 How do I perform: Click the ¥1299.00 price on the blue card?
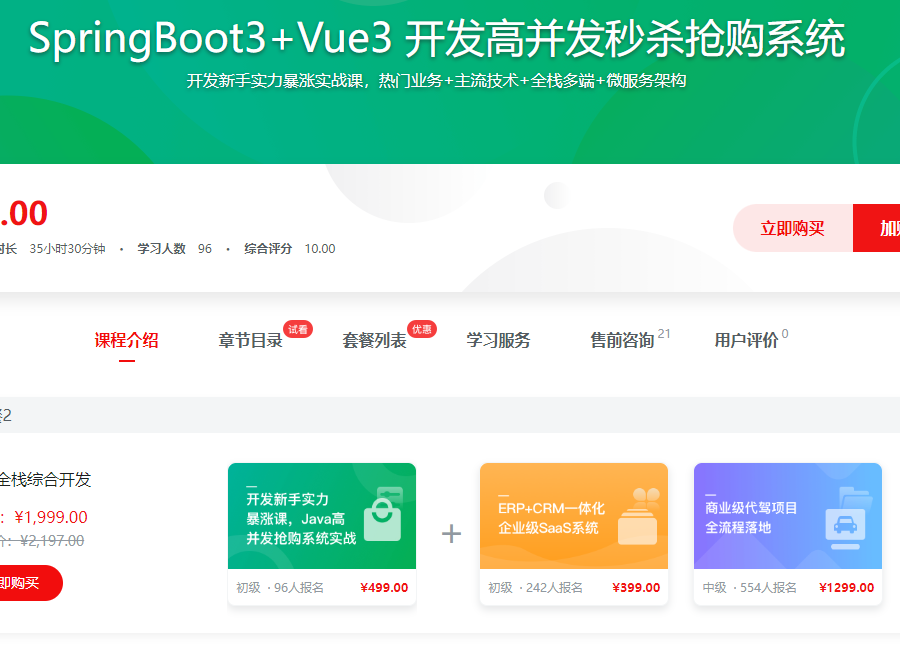point(845,587)
